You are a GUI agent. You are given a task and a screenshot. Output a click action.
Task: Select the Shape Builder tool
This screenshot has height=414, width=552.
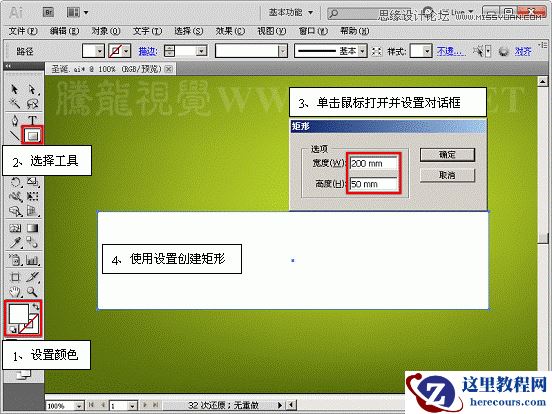pyautogui.click(x=15, y=211)
